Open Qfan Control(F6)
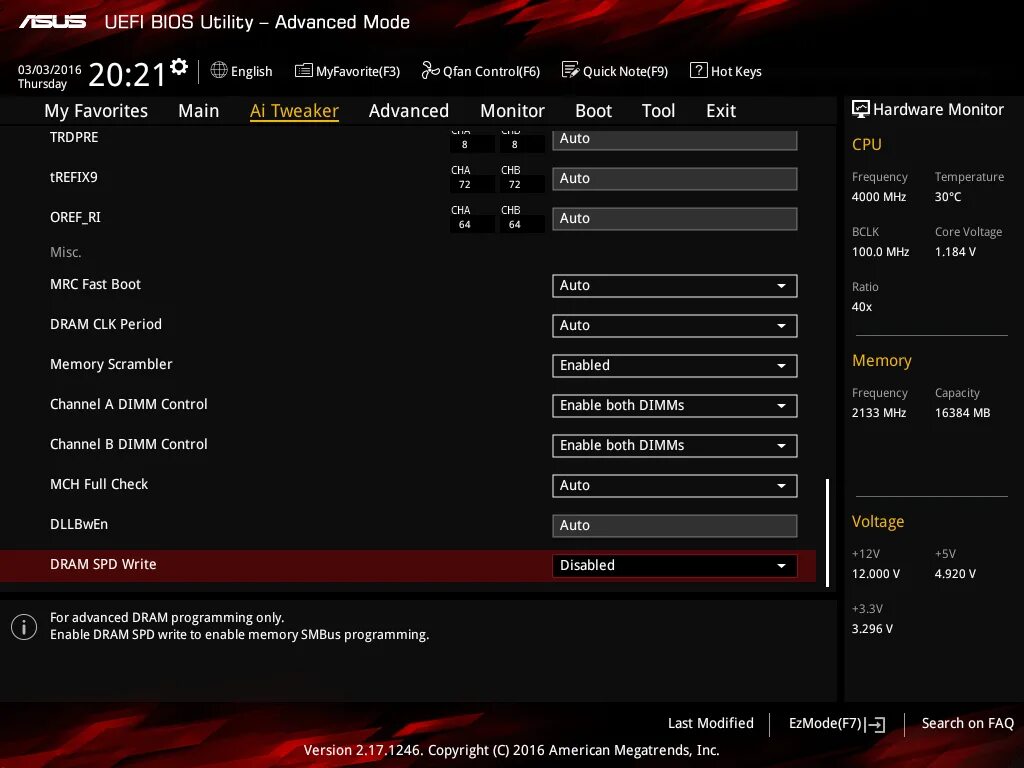 481,71
